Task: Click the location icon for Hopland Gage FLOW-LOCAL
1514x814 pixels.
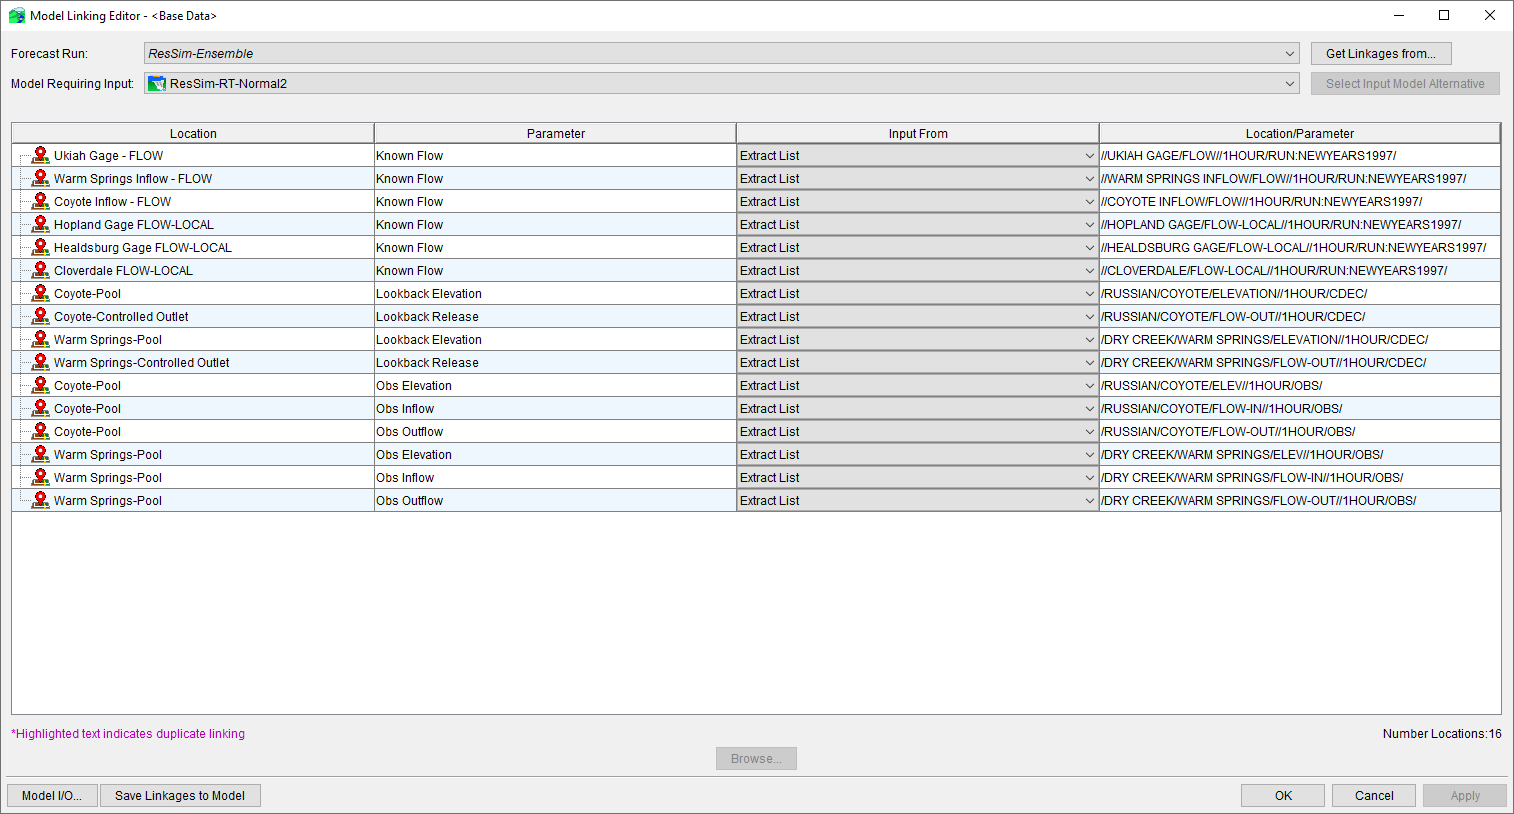Action: [40, 224]
